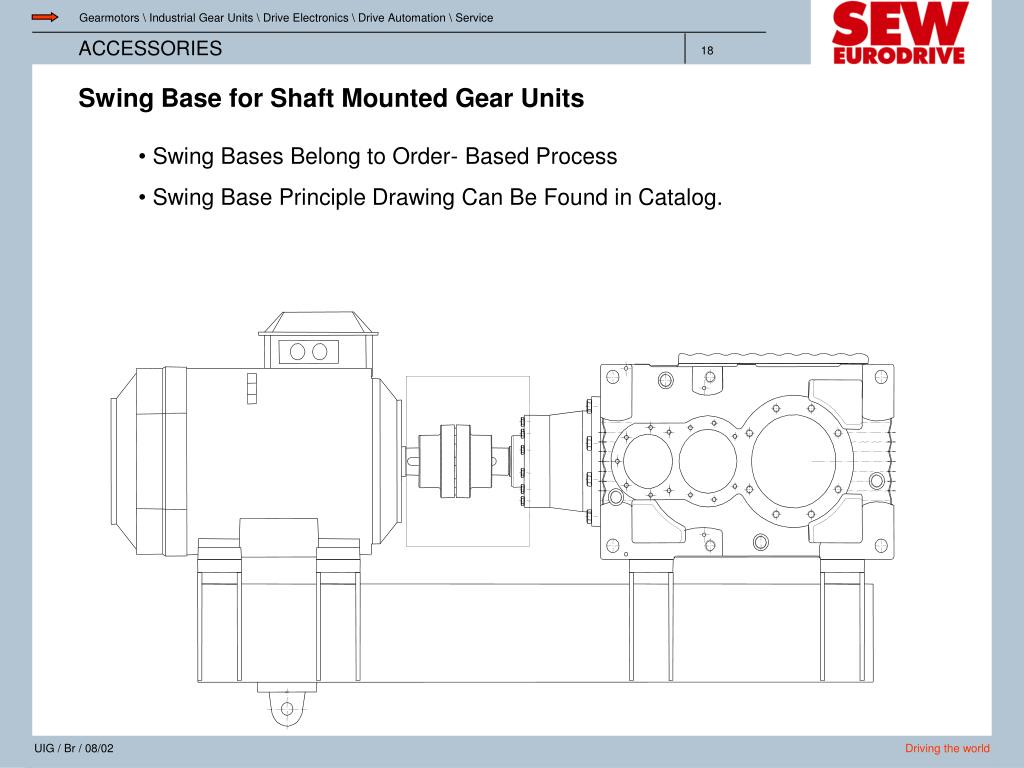Click the swing base frame beam
1024x768 pixels.
point(536,633)
